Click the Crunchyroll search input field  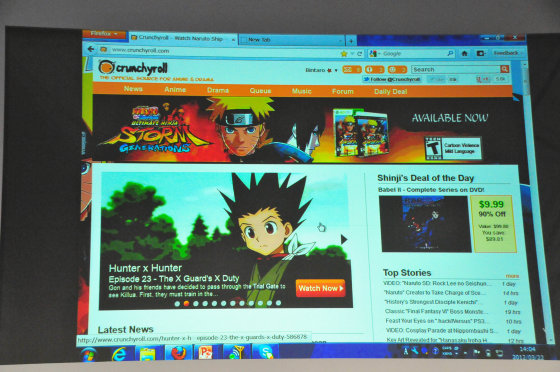click(456, 69)
